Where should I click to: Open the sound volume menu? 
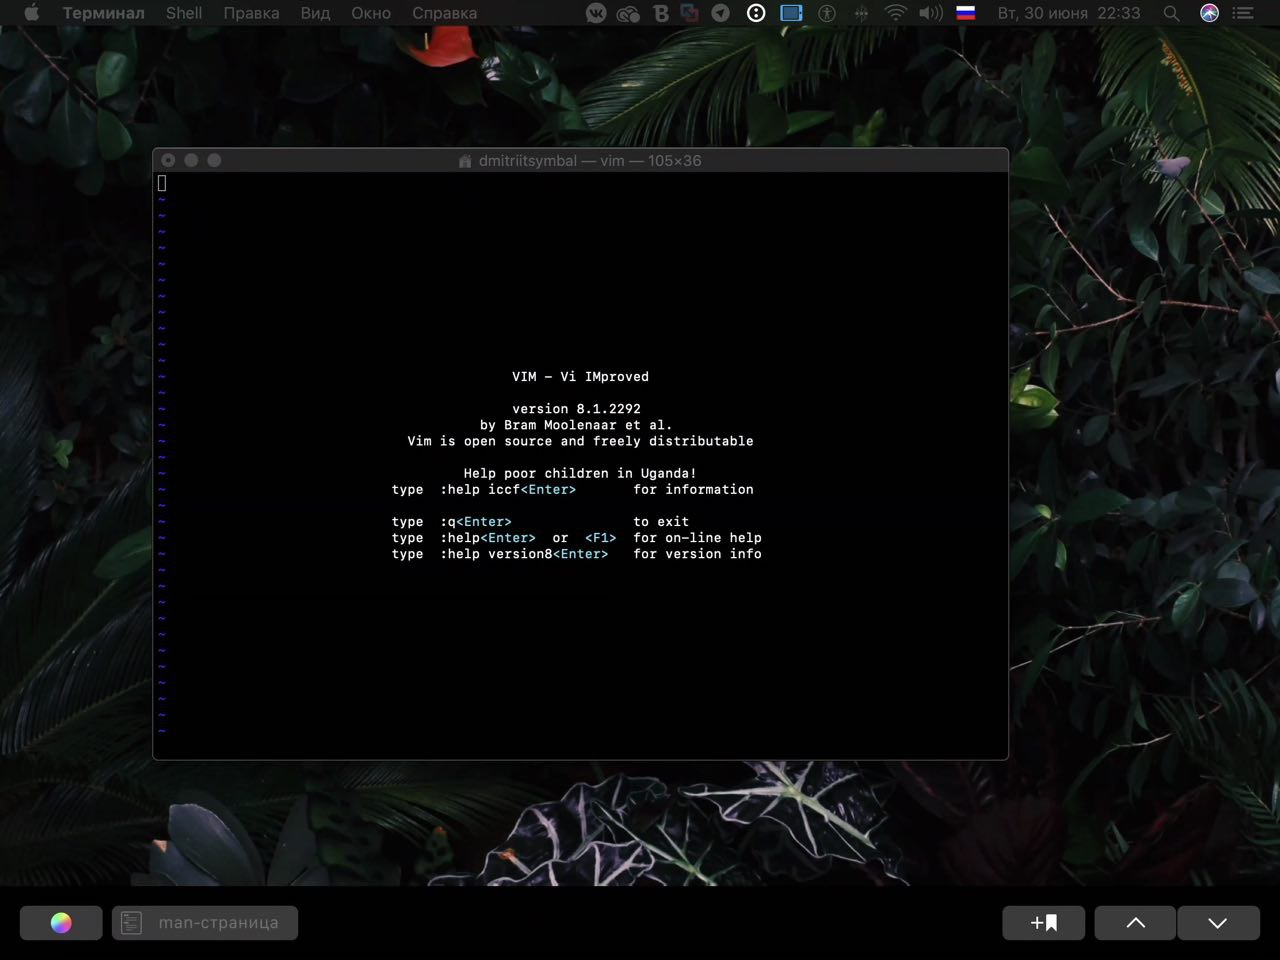[931, 13]
